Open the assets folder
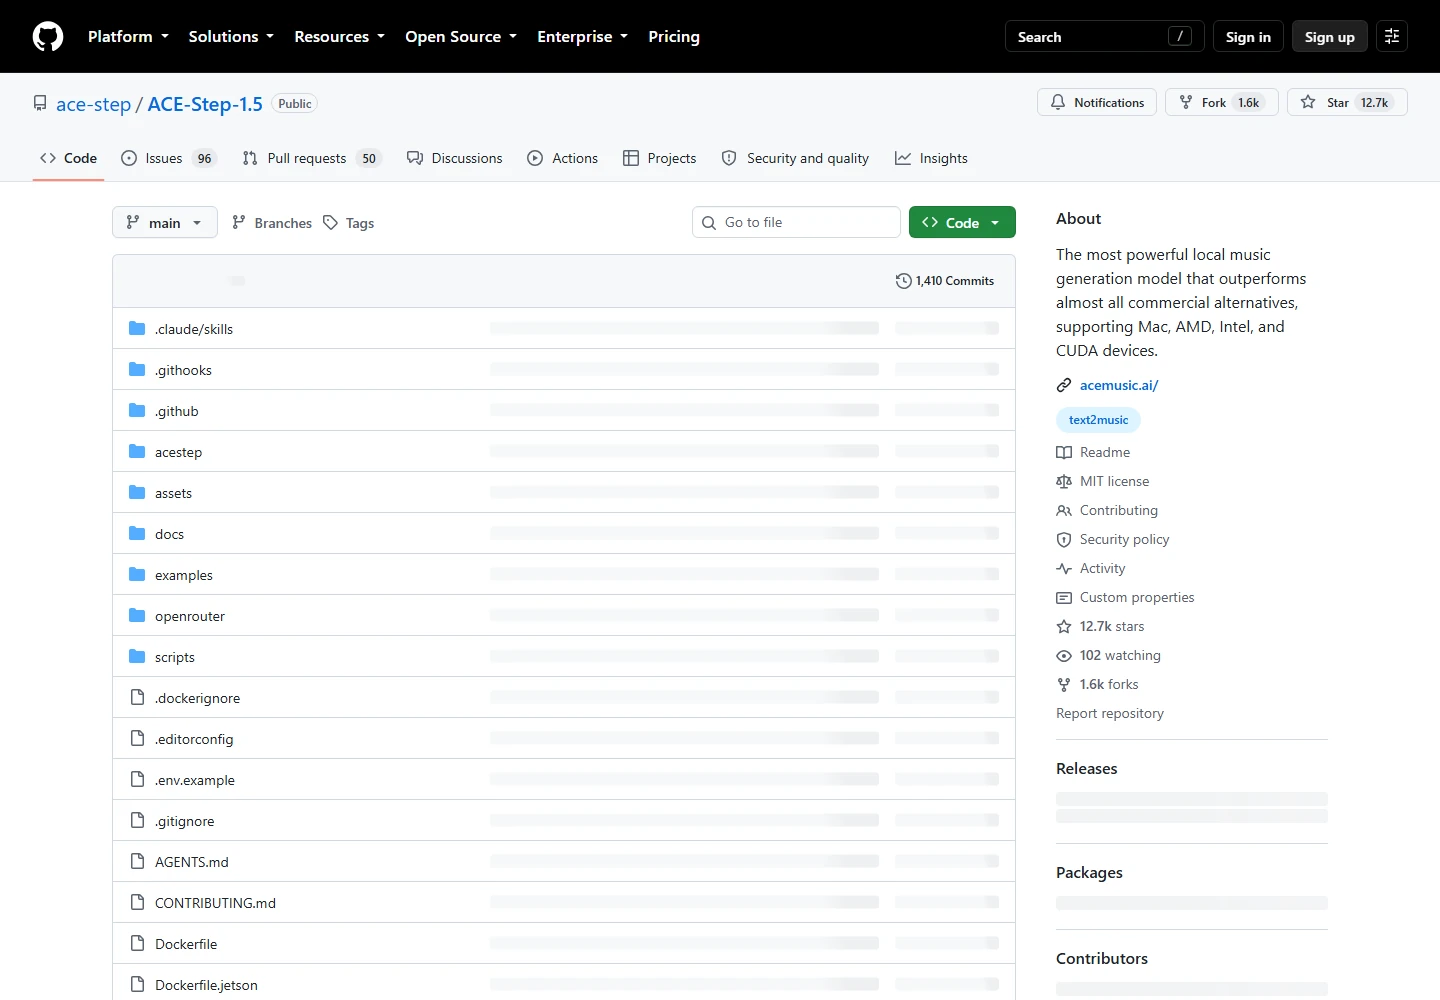This screenshot has width=1440, height=1000. point(173,493)
